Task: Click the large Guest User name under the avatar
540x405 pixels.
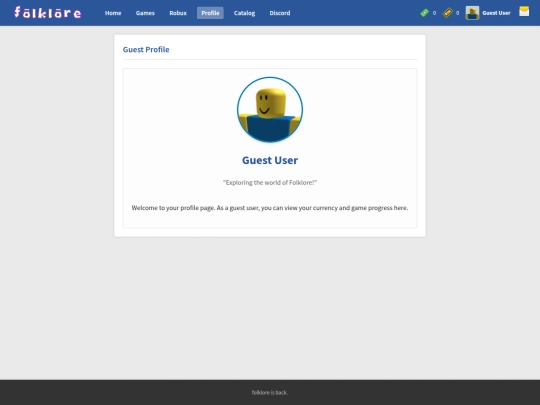Action: click(270, 160)
